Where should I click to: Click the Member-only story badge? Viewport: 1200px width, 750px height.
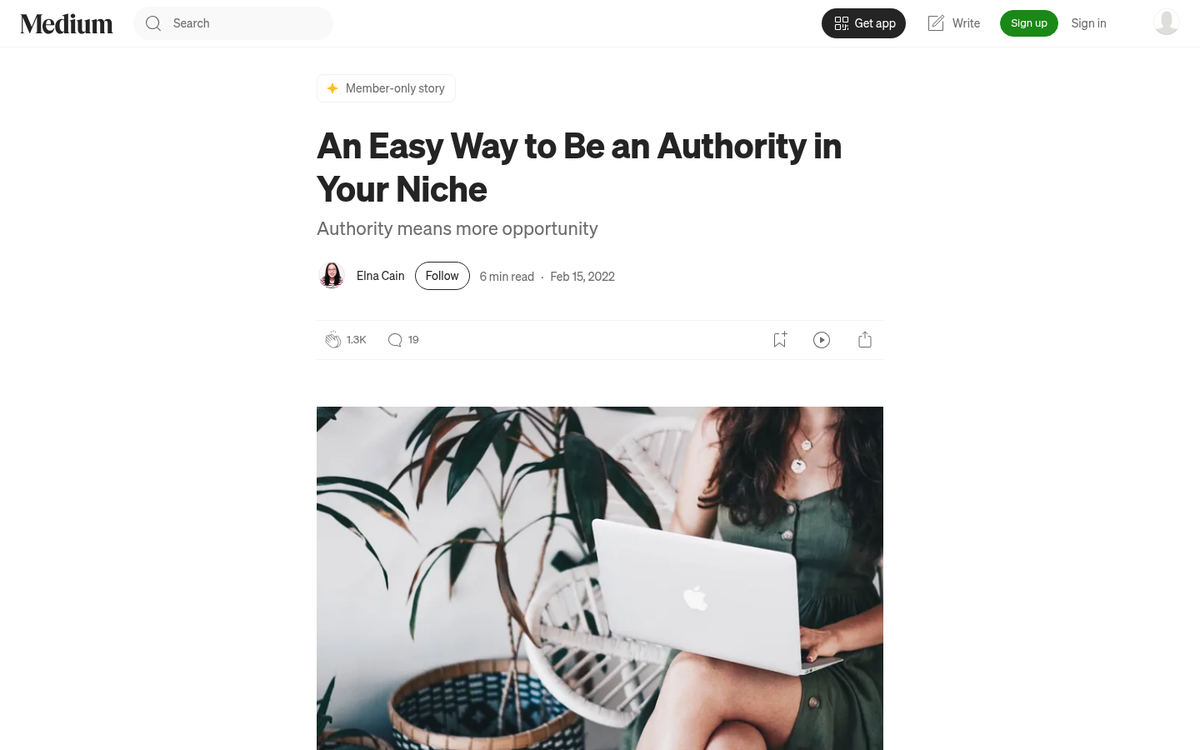pyautogui.click(x=386, y=88)
